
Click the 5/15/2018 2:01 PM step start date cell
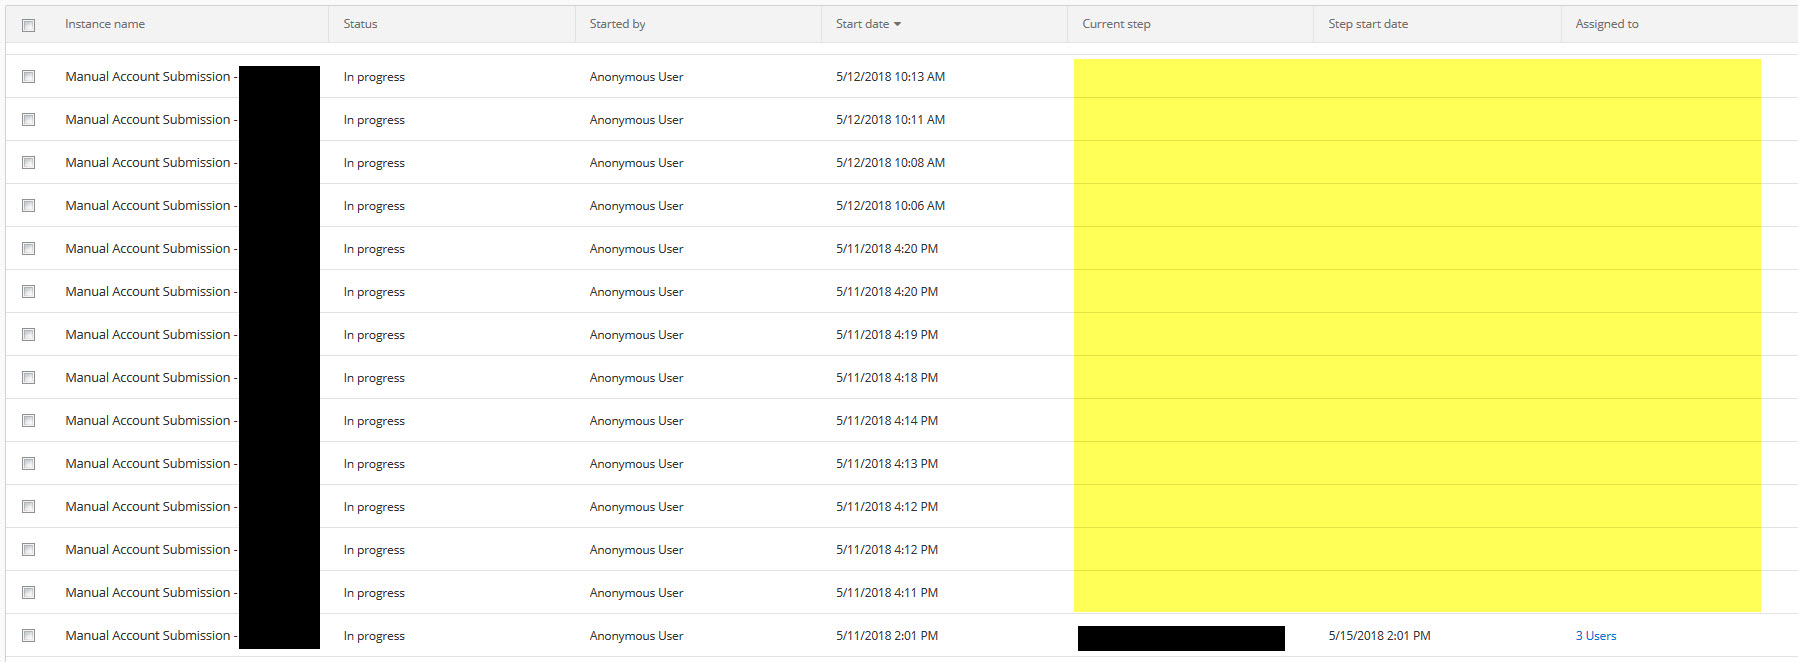[x=1379, y=636]
